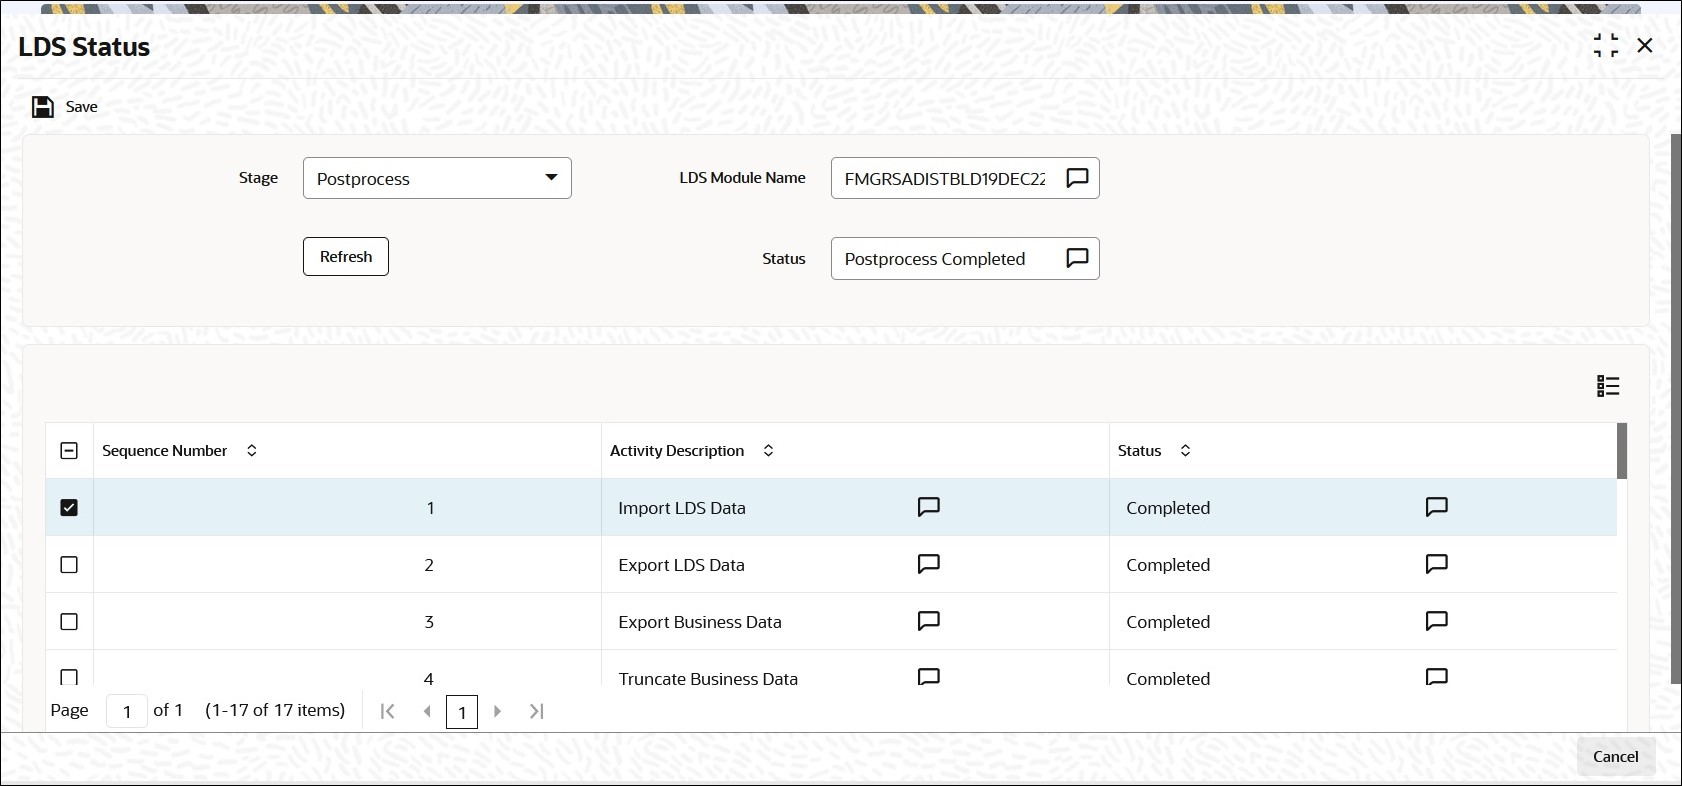1682x786 pixels.
Task: Open comment icon beside Export LDS Data
Action: pos(929,564)
